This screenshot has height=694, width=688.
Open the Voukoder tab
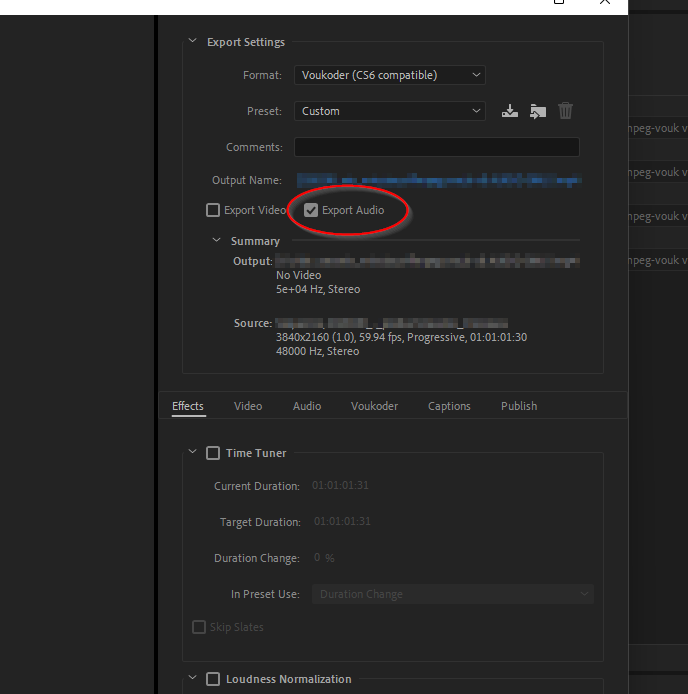[374, 406]
